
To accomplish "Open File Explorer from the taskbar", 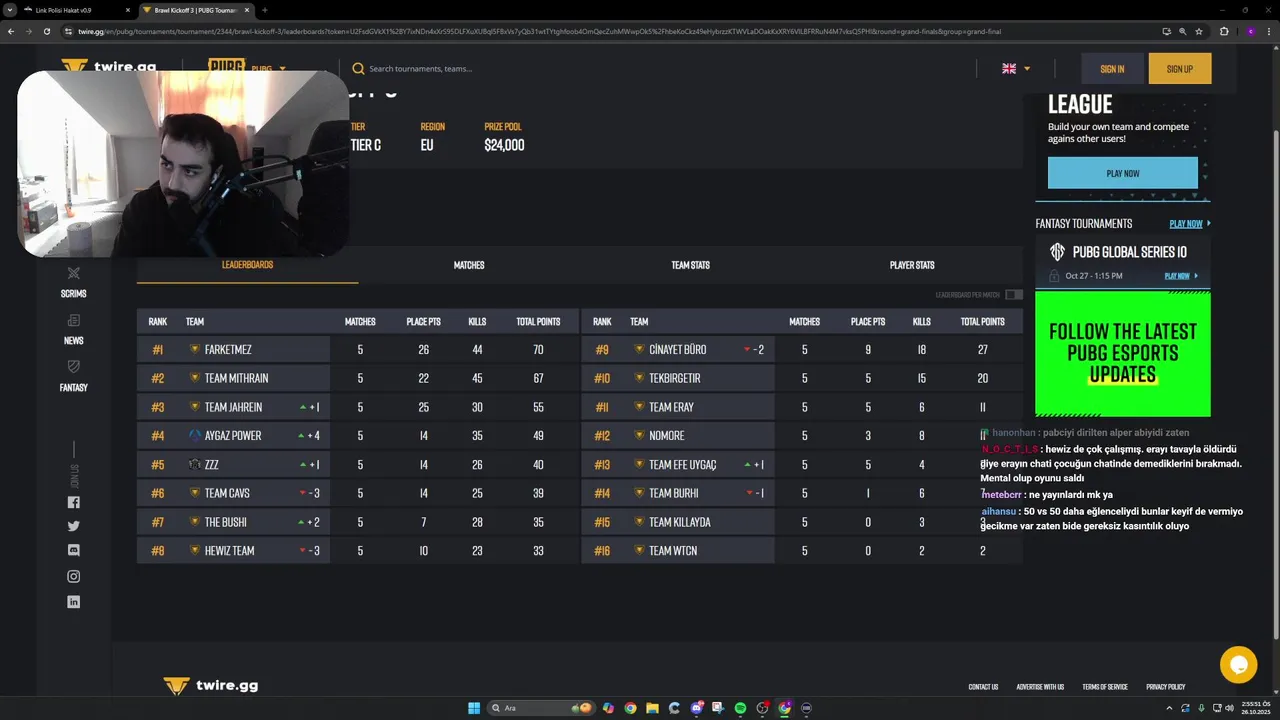I will click(652, 708).
